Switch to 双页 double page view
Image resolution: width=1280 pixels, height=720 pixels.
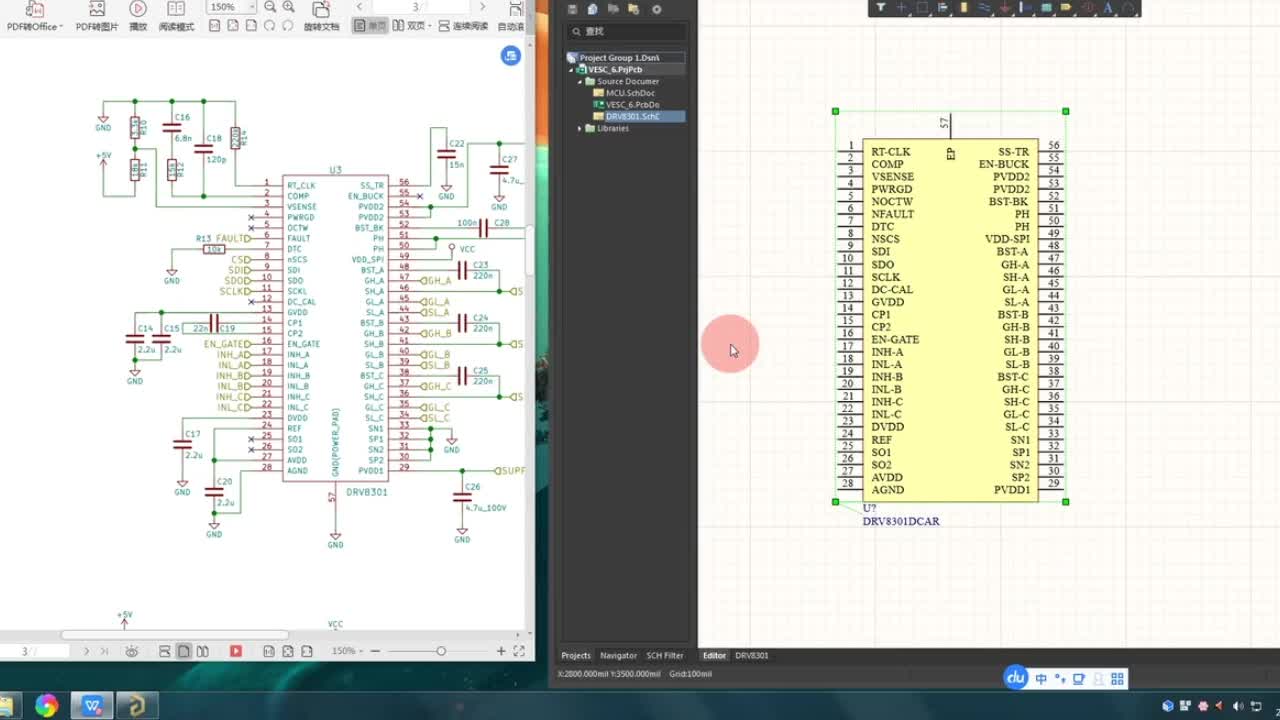click(x=410, y=26)
